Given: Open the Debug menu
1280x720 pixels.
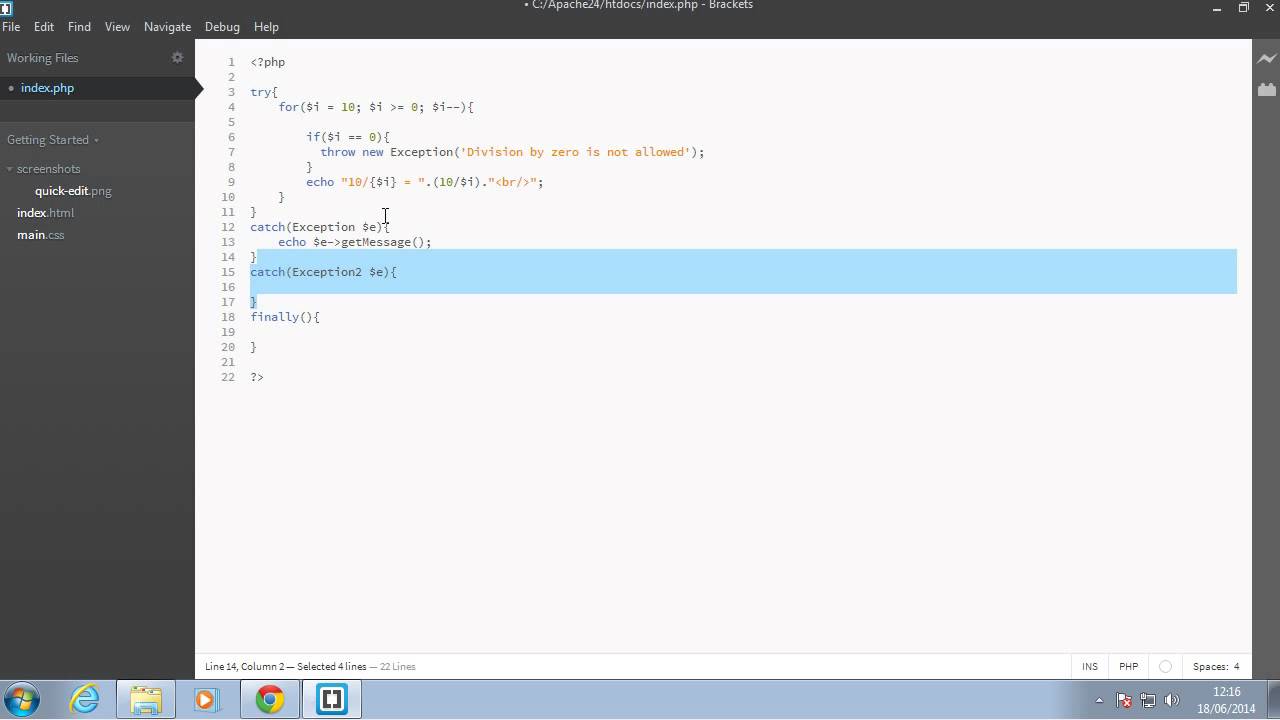Looking at the screenshot, I should pos(222,27).
